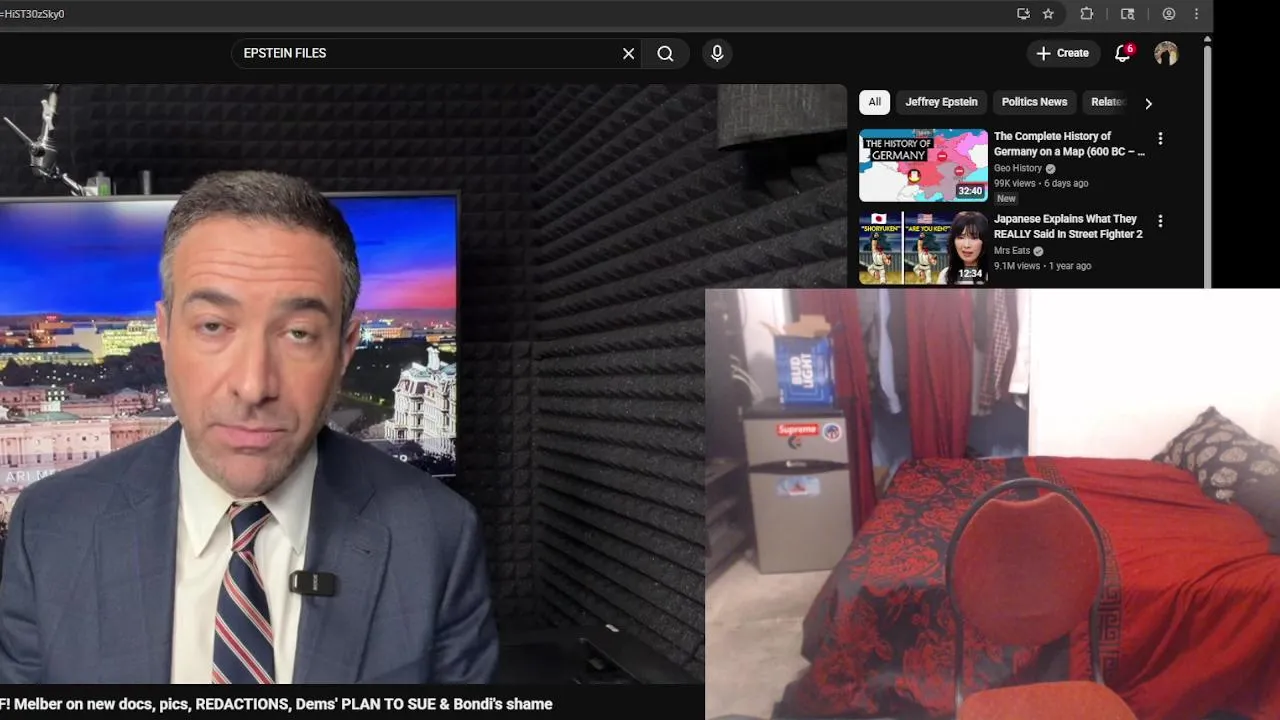Open the notifications bell
Screen dimensions: 1280x720
tap(1123, 54)
